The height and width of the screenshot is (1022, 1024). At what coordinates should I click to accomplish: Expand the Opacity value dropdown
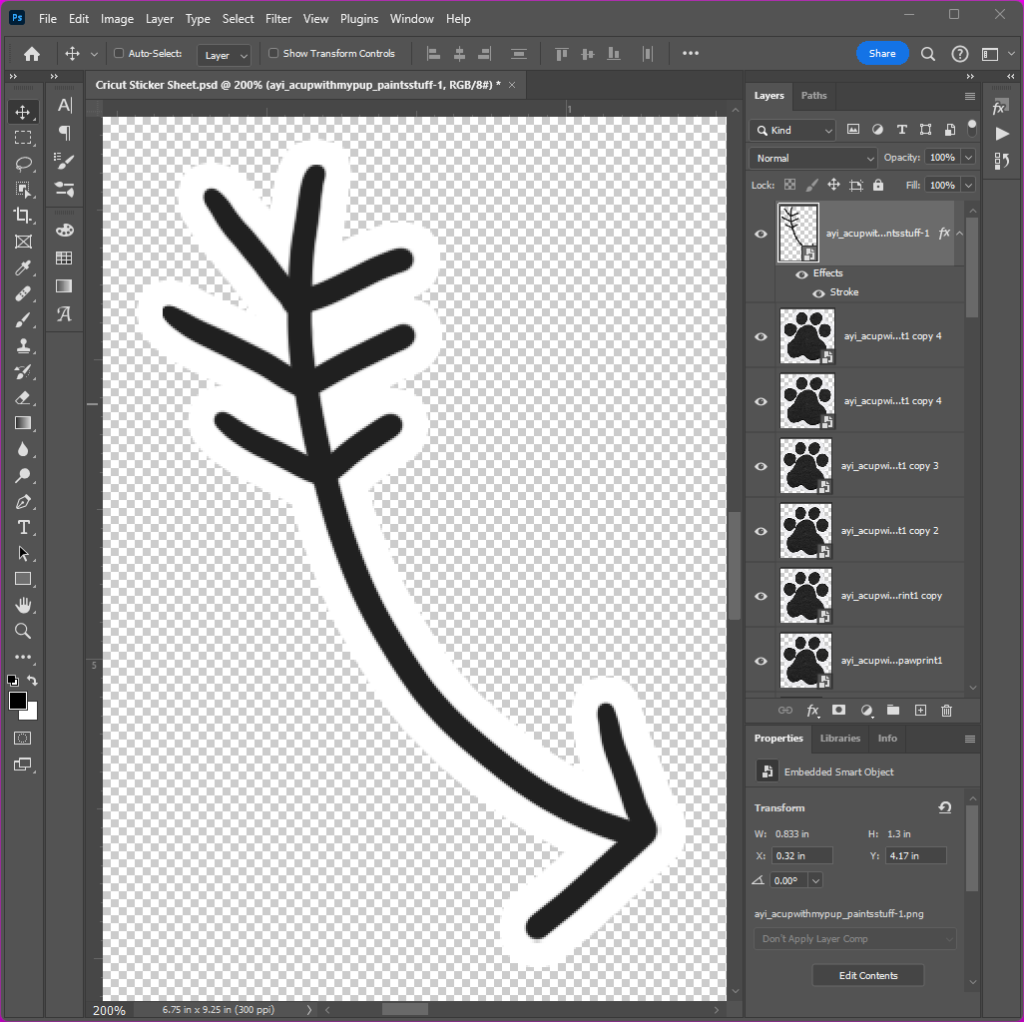tap(966, 158)
